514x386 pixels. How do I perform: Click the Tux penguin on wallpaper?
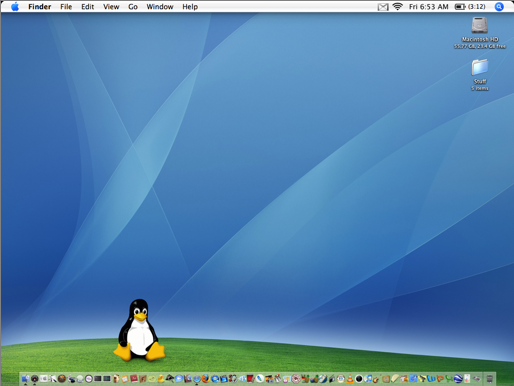[139, 330]
